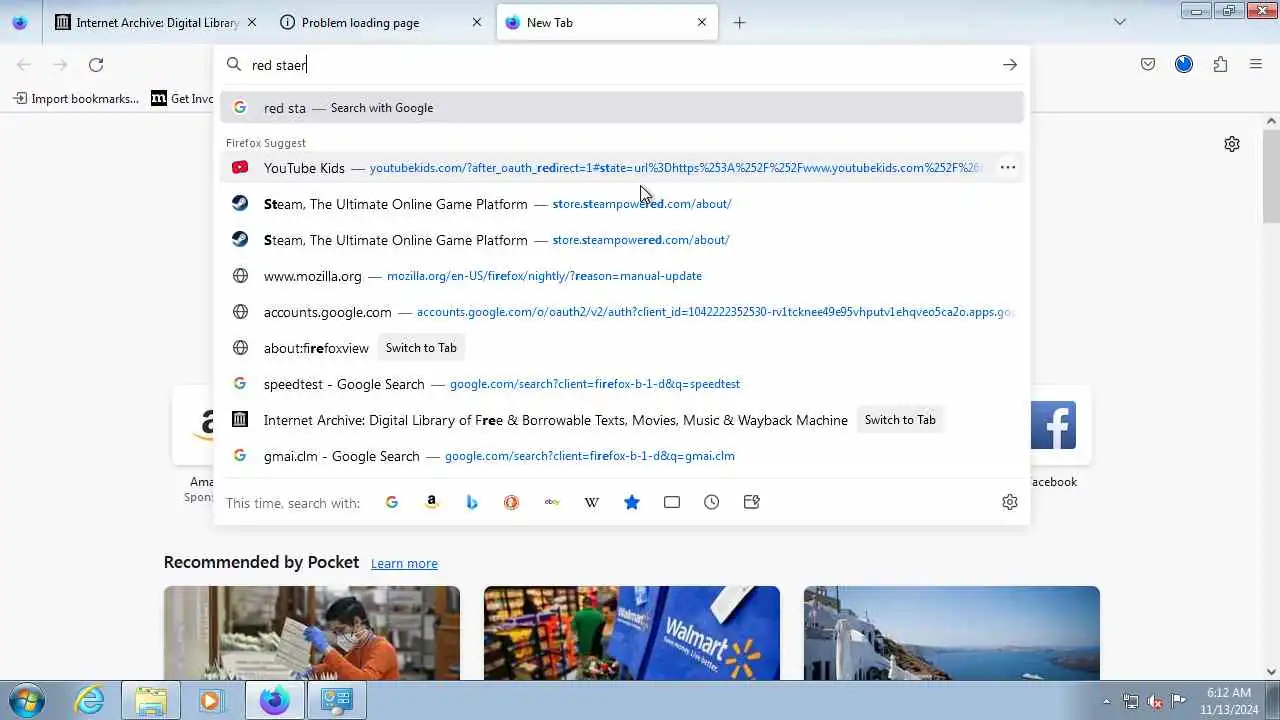The image size is (1280, 720).
Task: Open Windows Explorer folder in taskbar
Action: point(151,701)
